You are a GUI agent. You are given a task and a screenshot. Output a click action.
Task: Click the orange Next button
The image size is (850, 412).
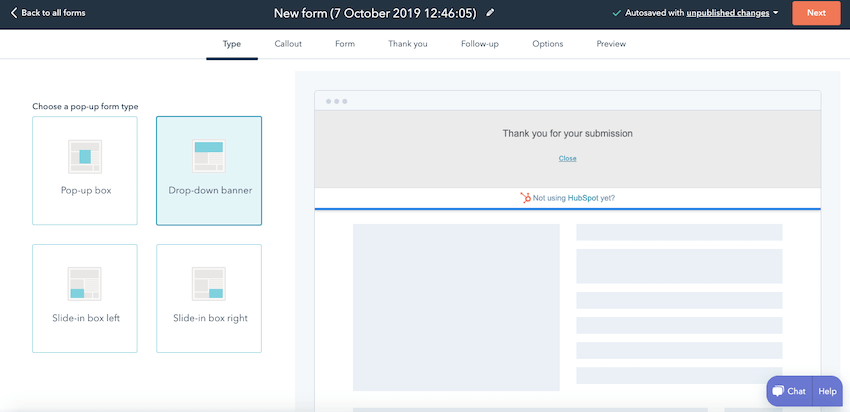point(816,13)
